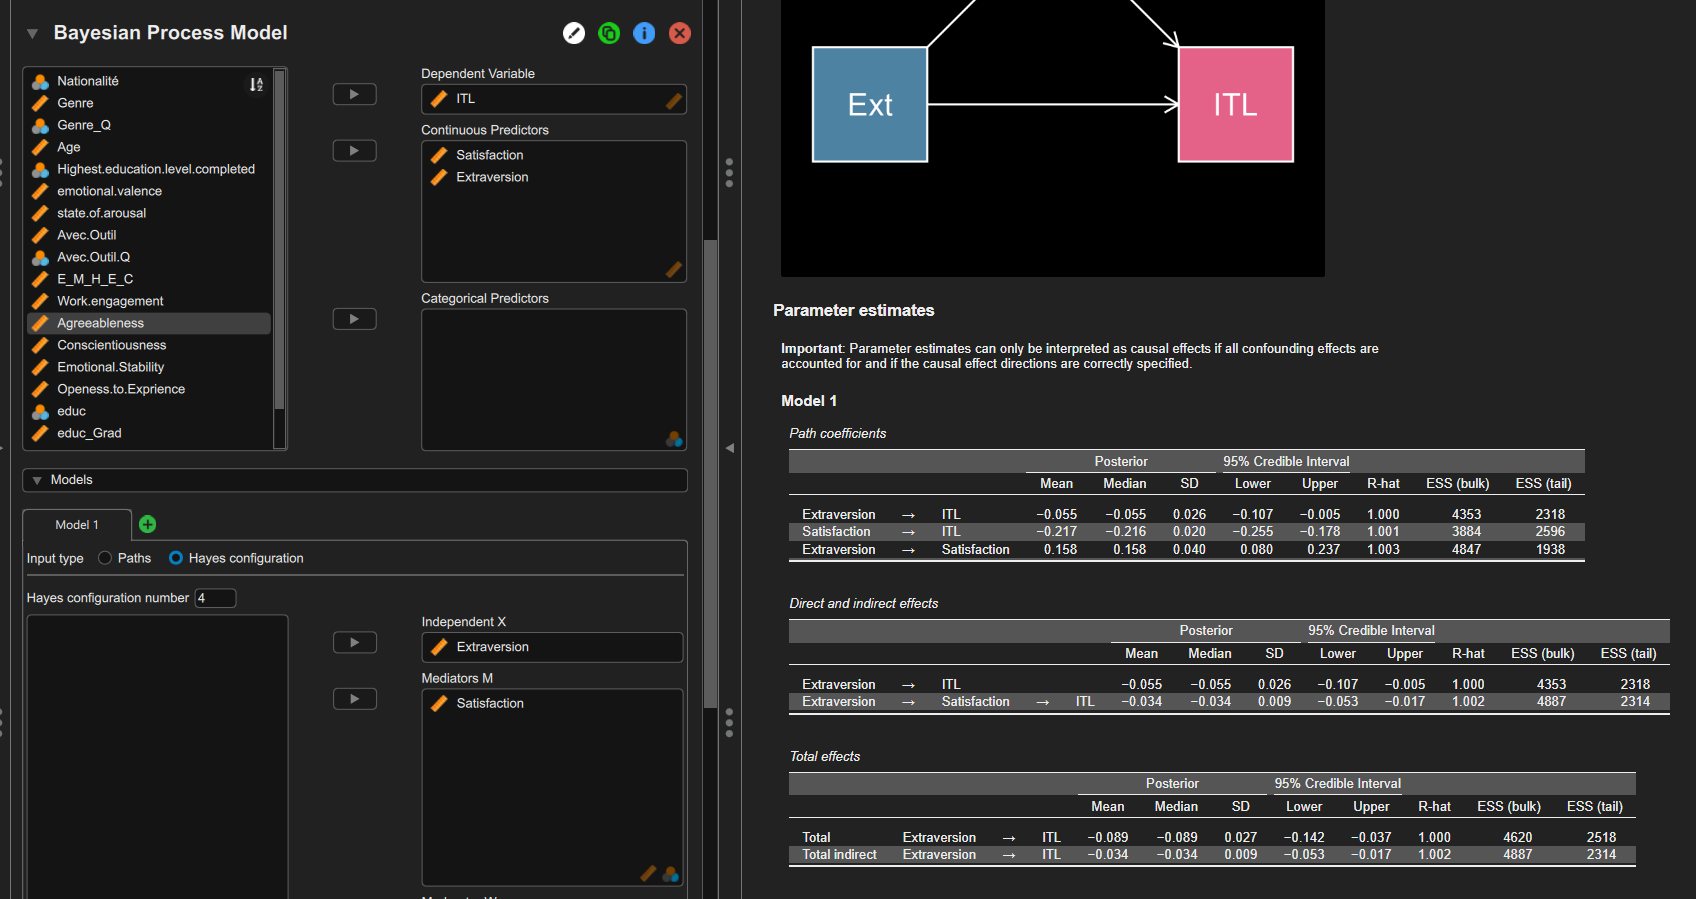
Task: Select Work.engagement variable
Action: (x=148, y=301)
